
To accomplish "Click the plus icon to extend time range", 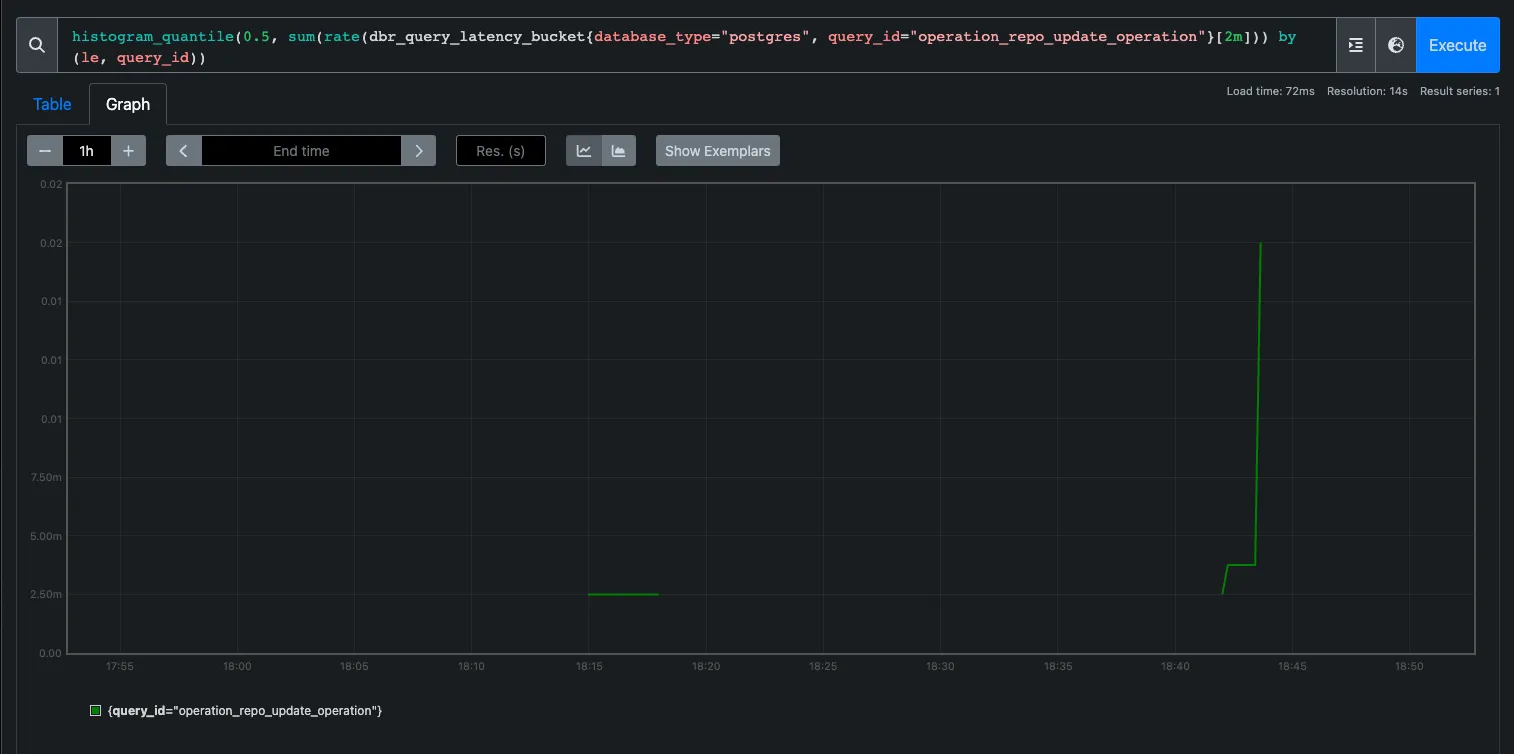I will pos(128,150).
